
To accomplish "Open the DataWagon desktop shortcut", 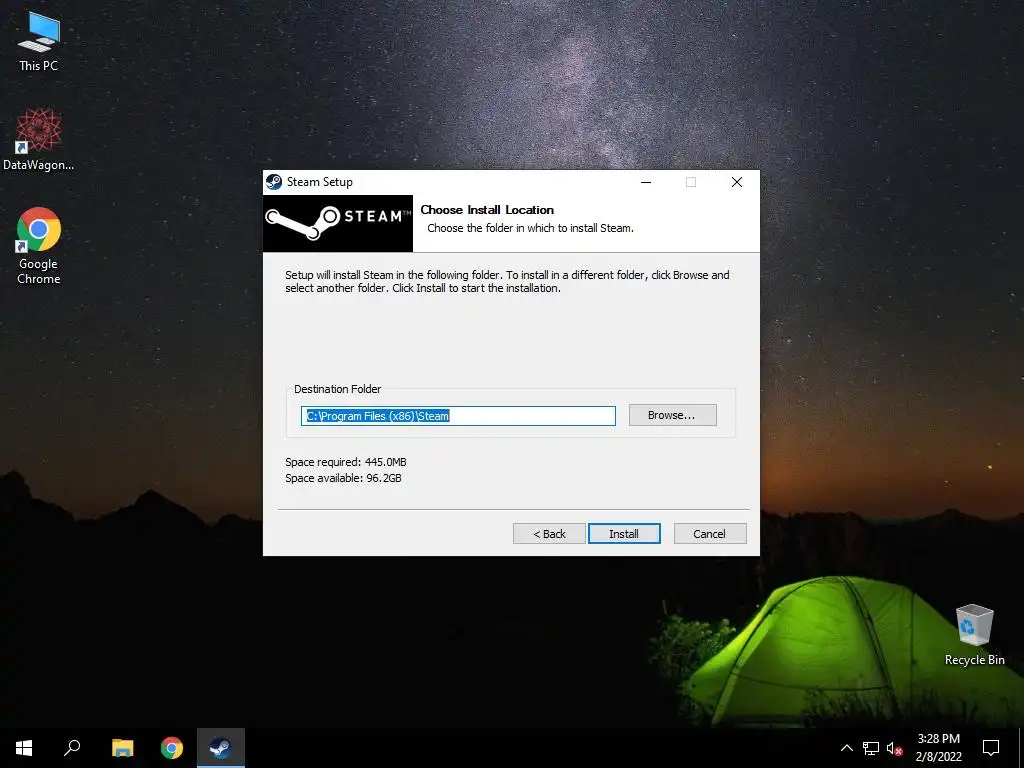I will pyautogui.click(x=39, y=139).
